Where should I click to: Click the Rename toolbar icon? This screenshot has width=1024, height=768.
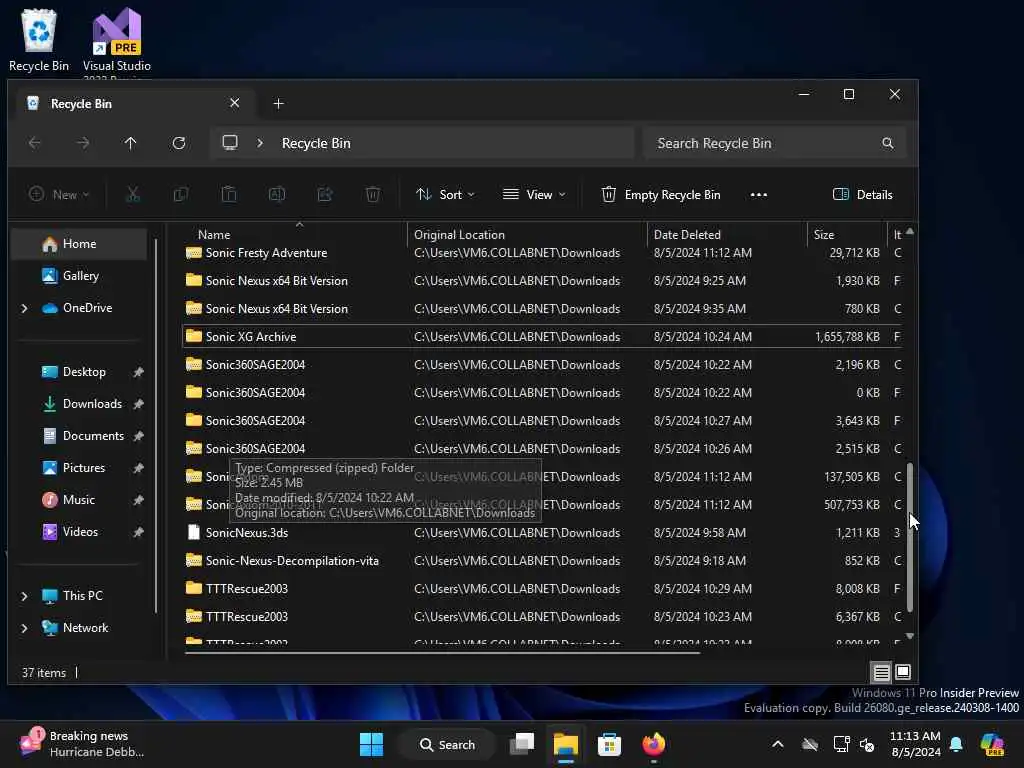[x=277, y=195]
